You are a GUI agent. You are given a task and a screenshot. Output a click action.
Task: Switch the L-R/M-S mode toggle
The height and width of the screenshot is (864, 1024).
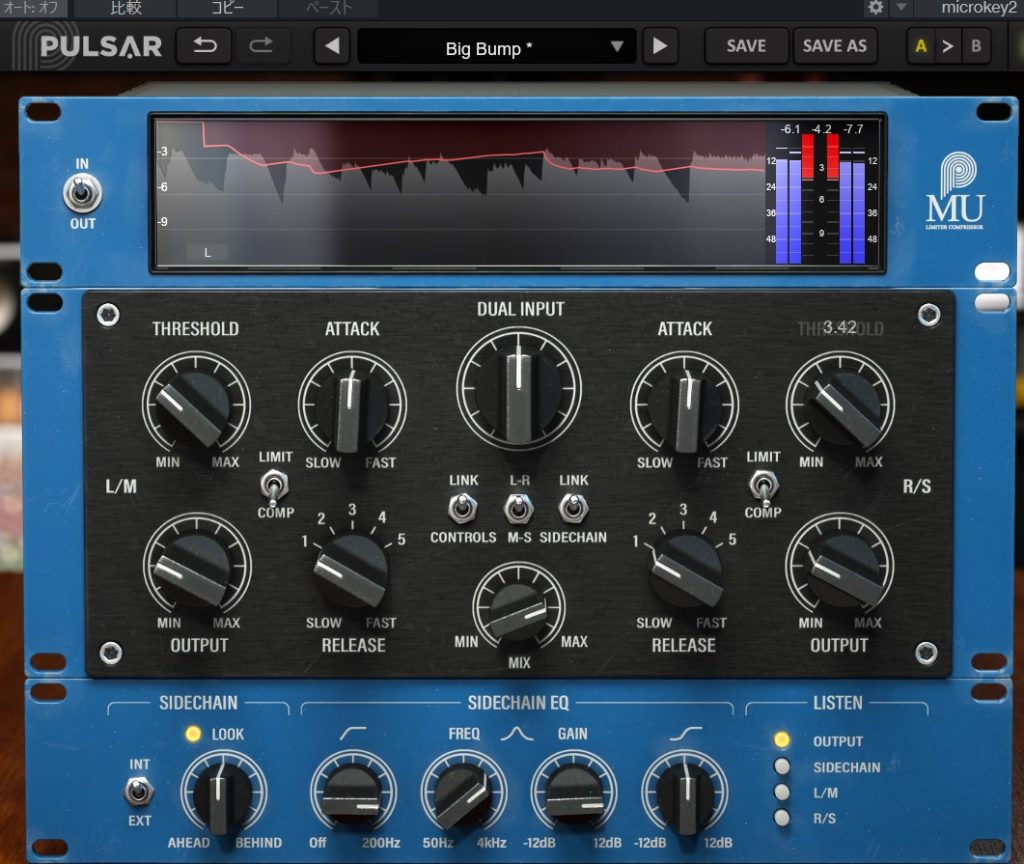tap(517, 510)
